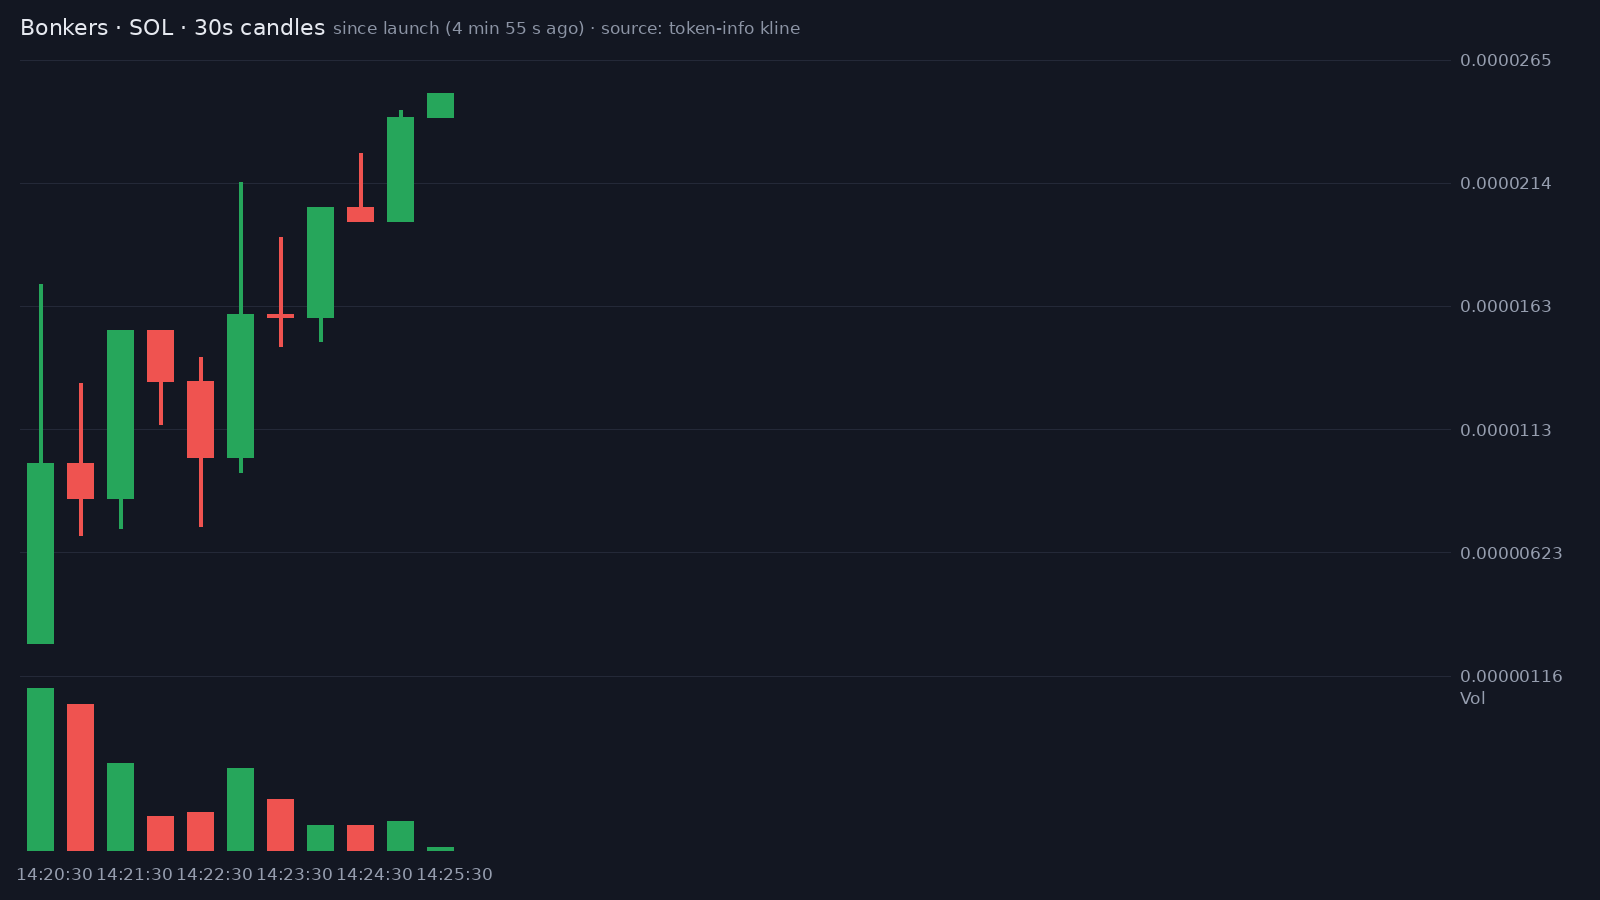
Task: Click the 14:25:30 time axis label
Action: click(x=454, y=875)
